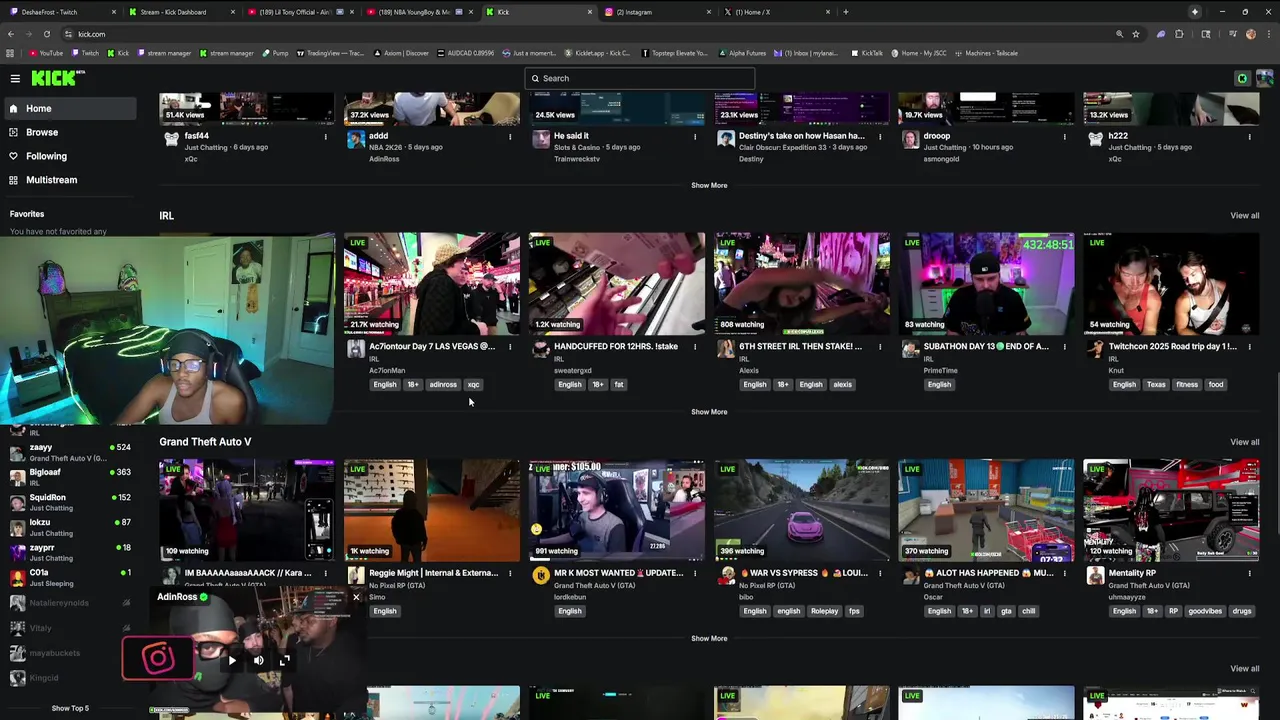Image resolution: width=1280 pixels, height=720 pixels.
Task: Mute the AdinRoss mini player volume
Action: point(258,660)
